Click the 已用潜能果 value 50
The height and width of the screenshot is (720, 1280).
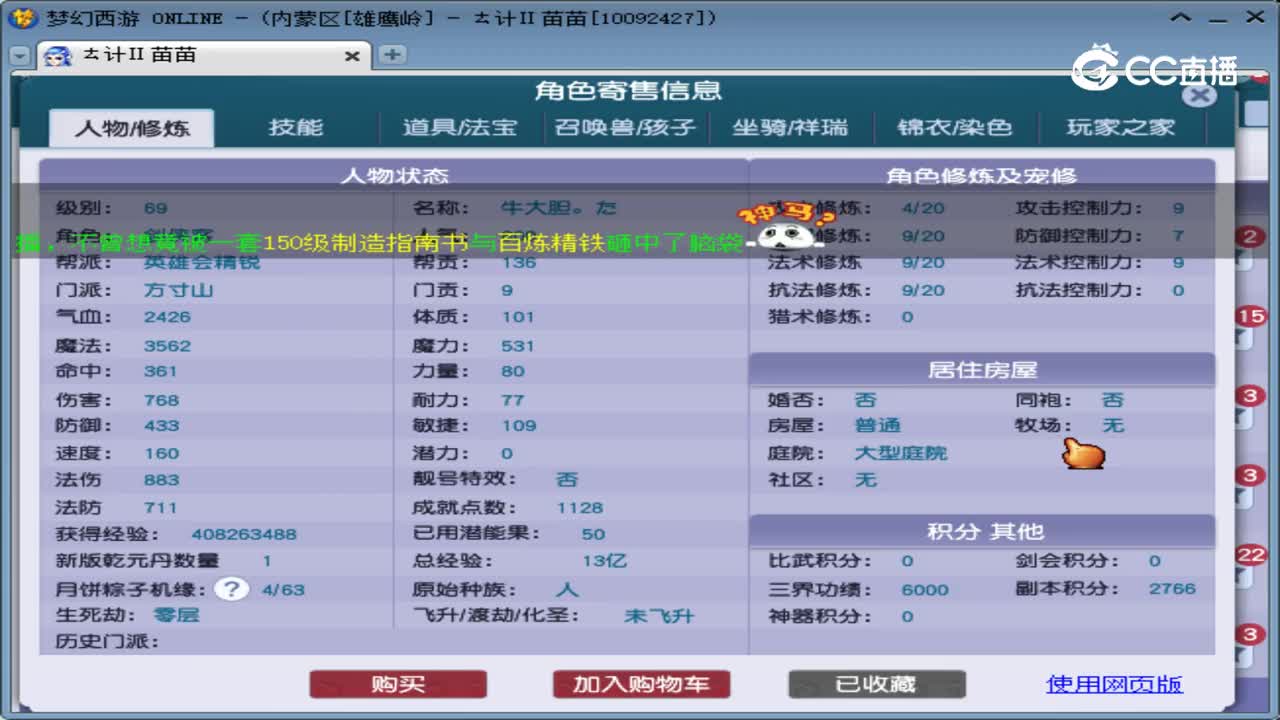tap(594, 534)
